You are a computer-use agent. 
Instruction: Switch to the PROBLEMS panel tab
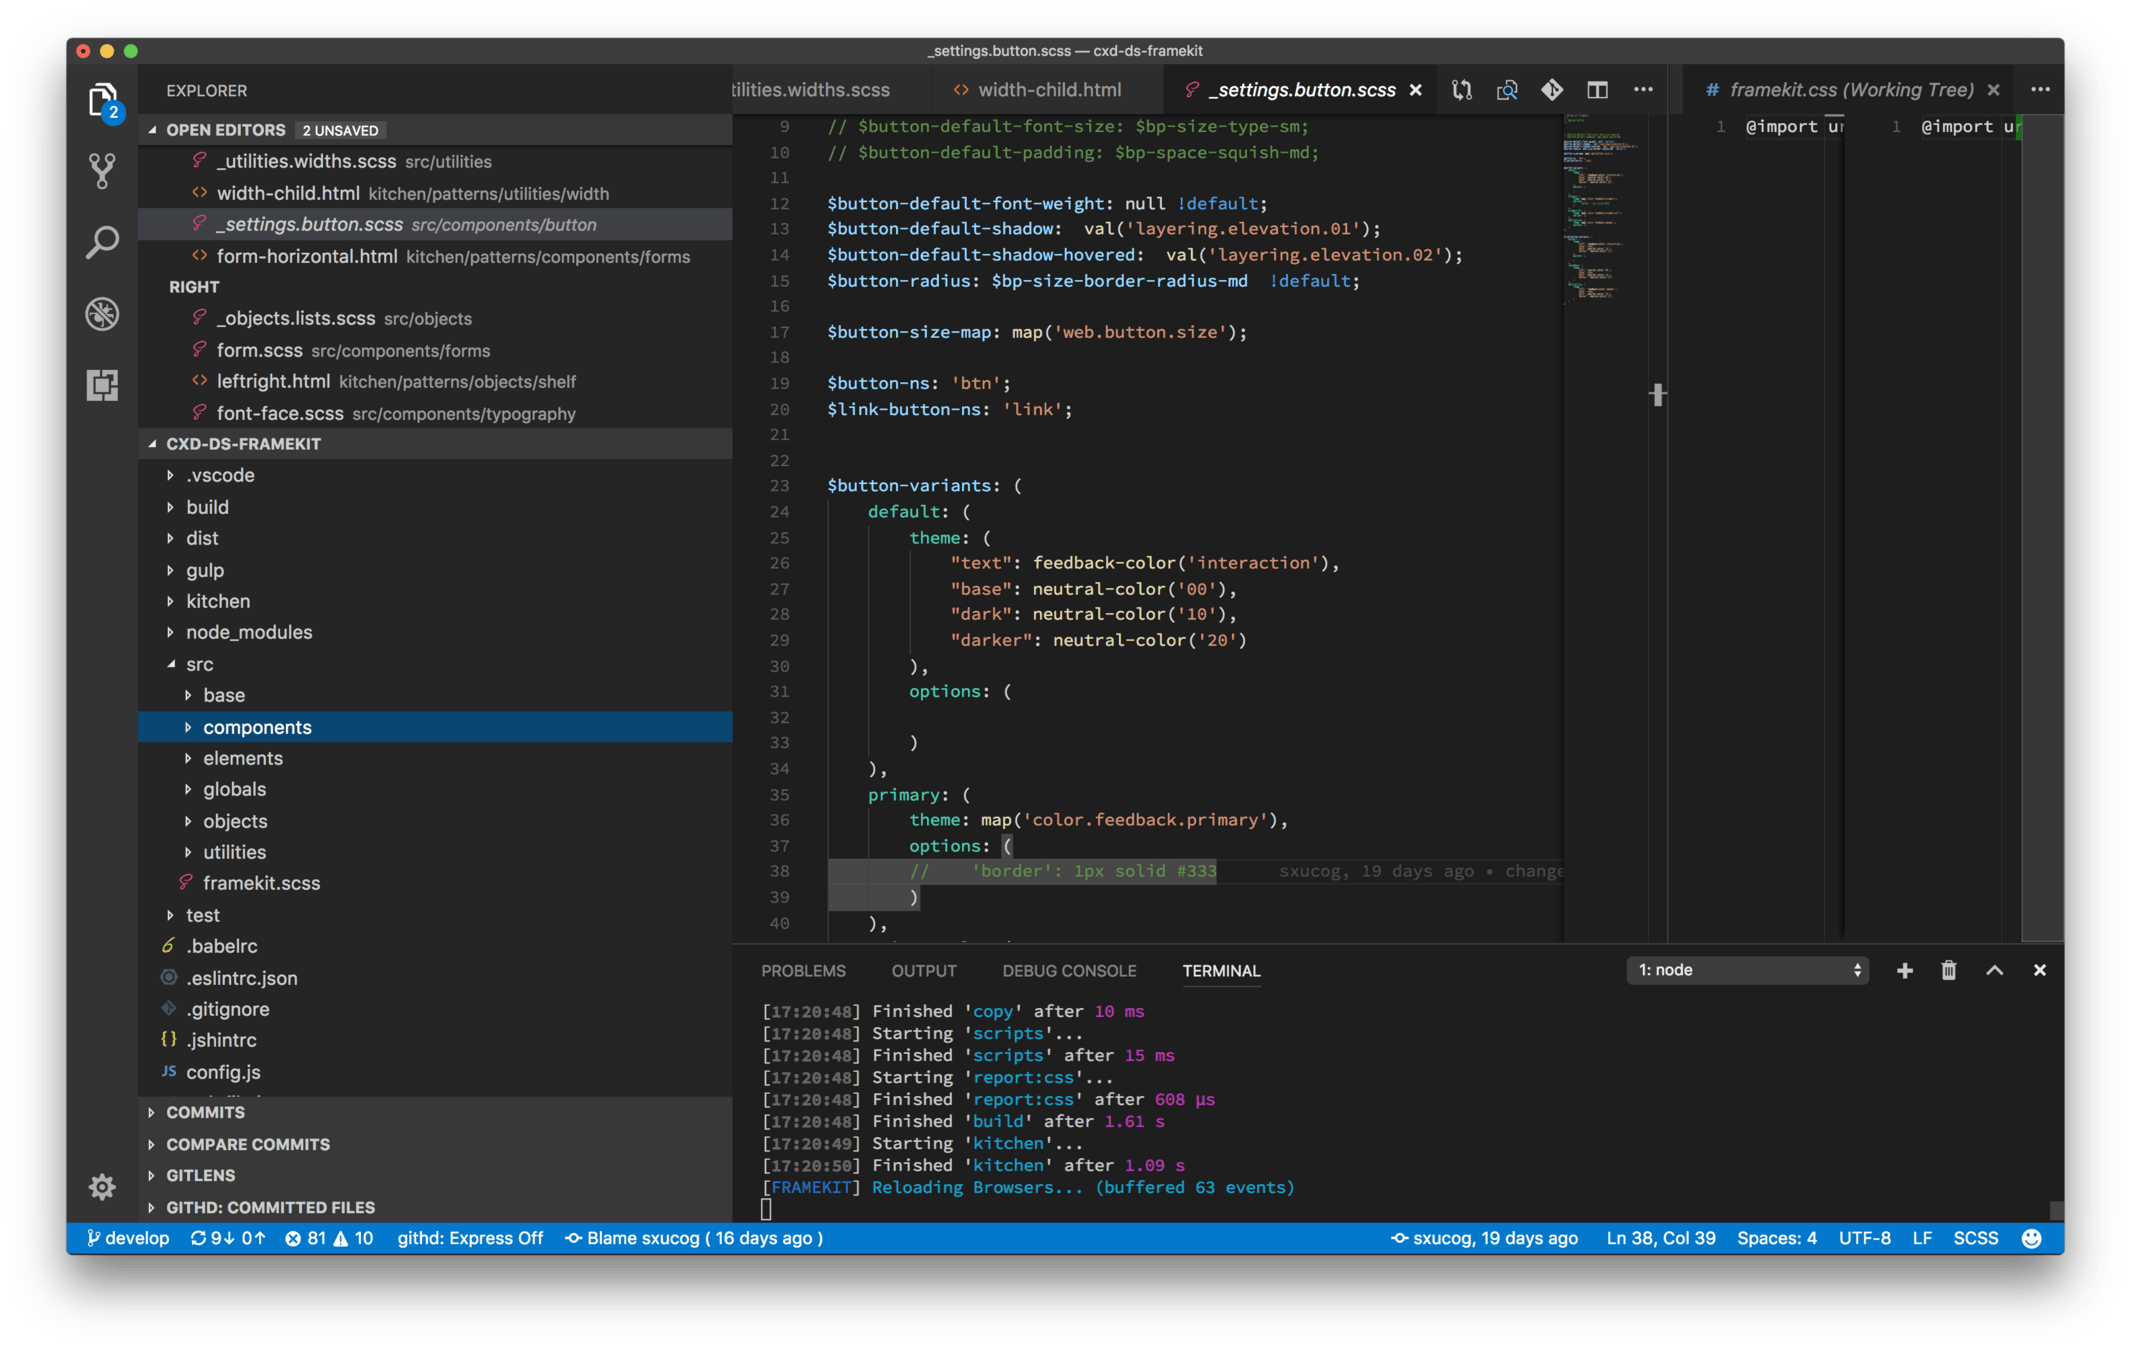point(803,971)
